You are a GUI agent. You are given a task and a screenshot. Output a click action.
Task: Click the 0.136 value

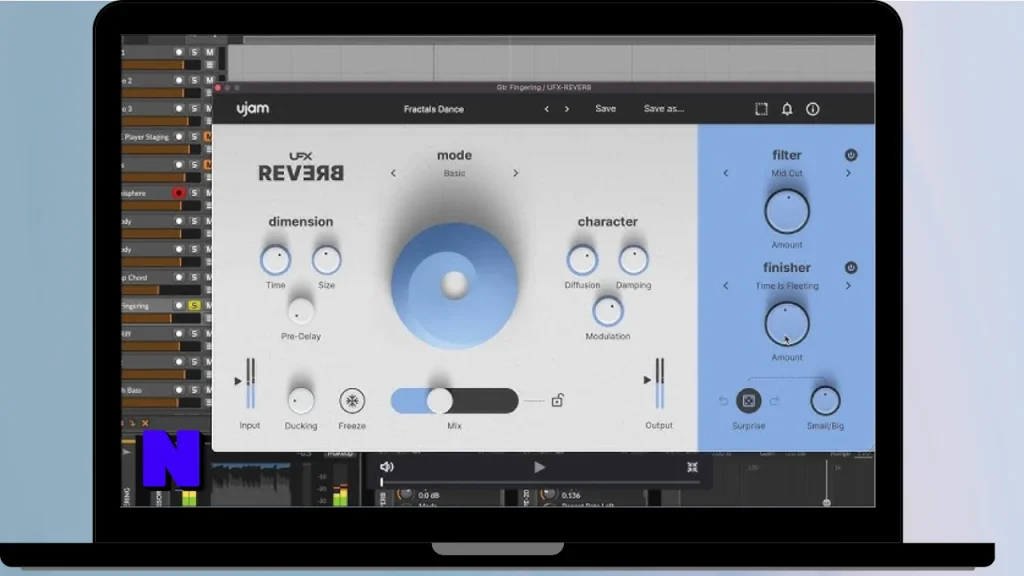(571, 495)
